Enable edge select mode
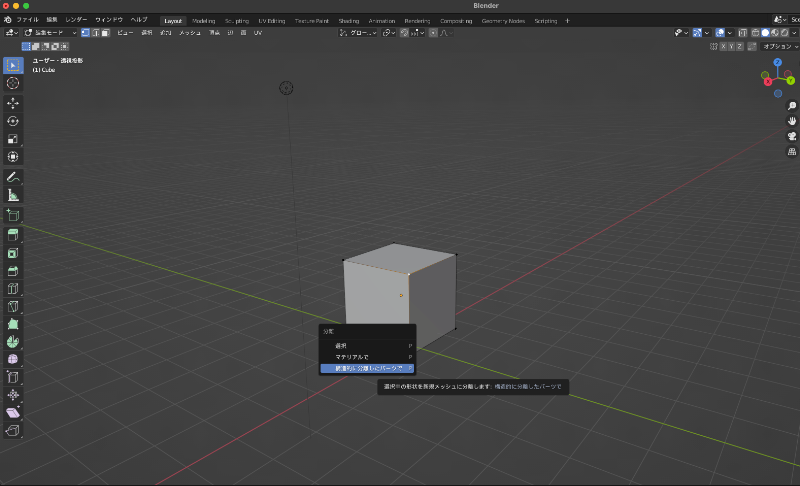Screen dimensions: 800x486 pos(95,33)
